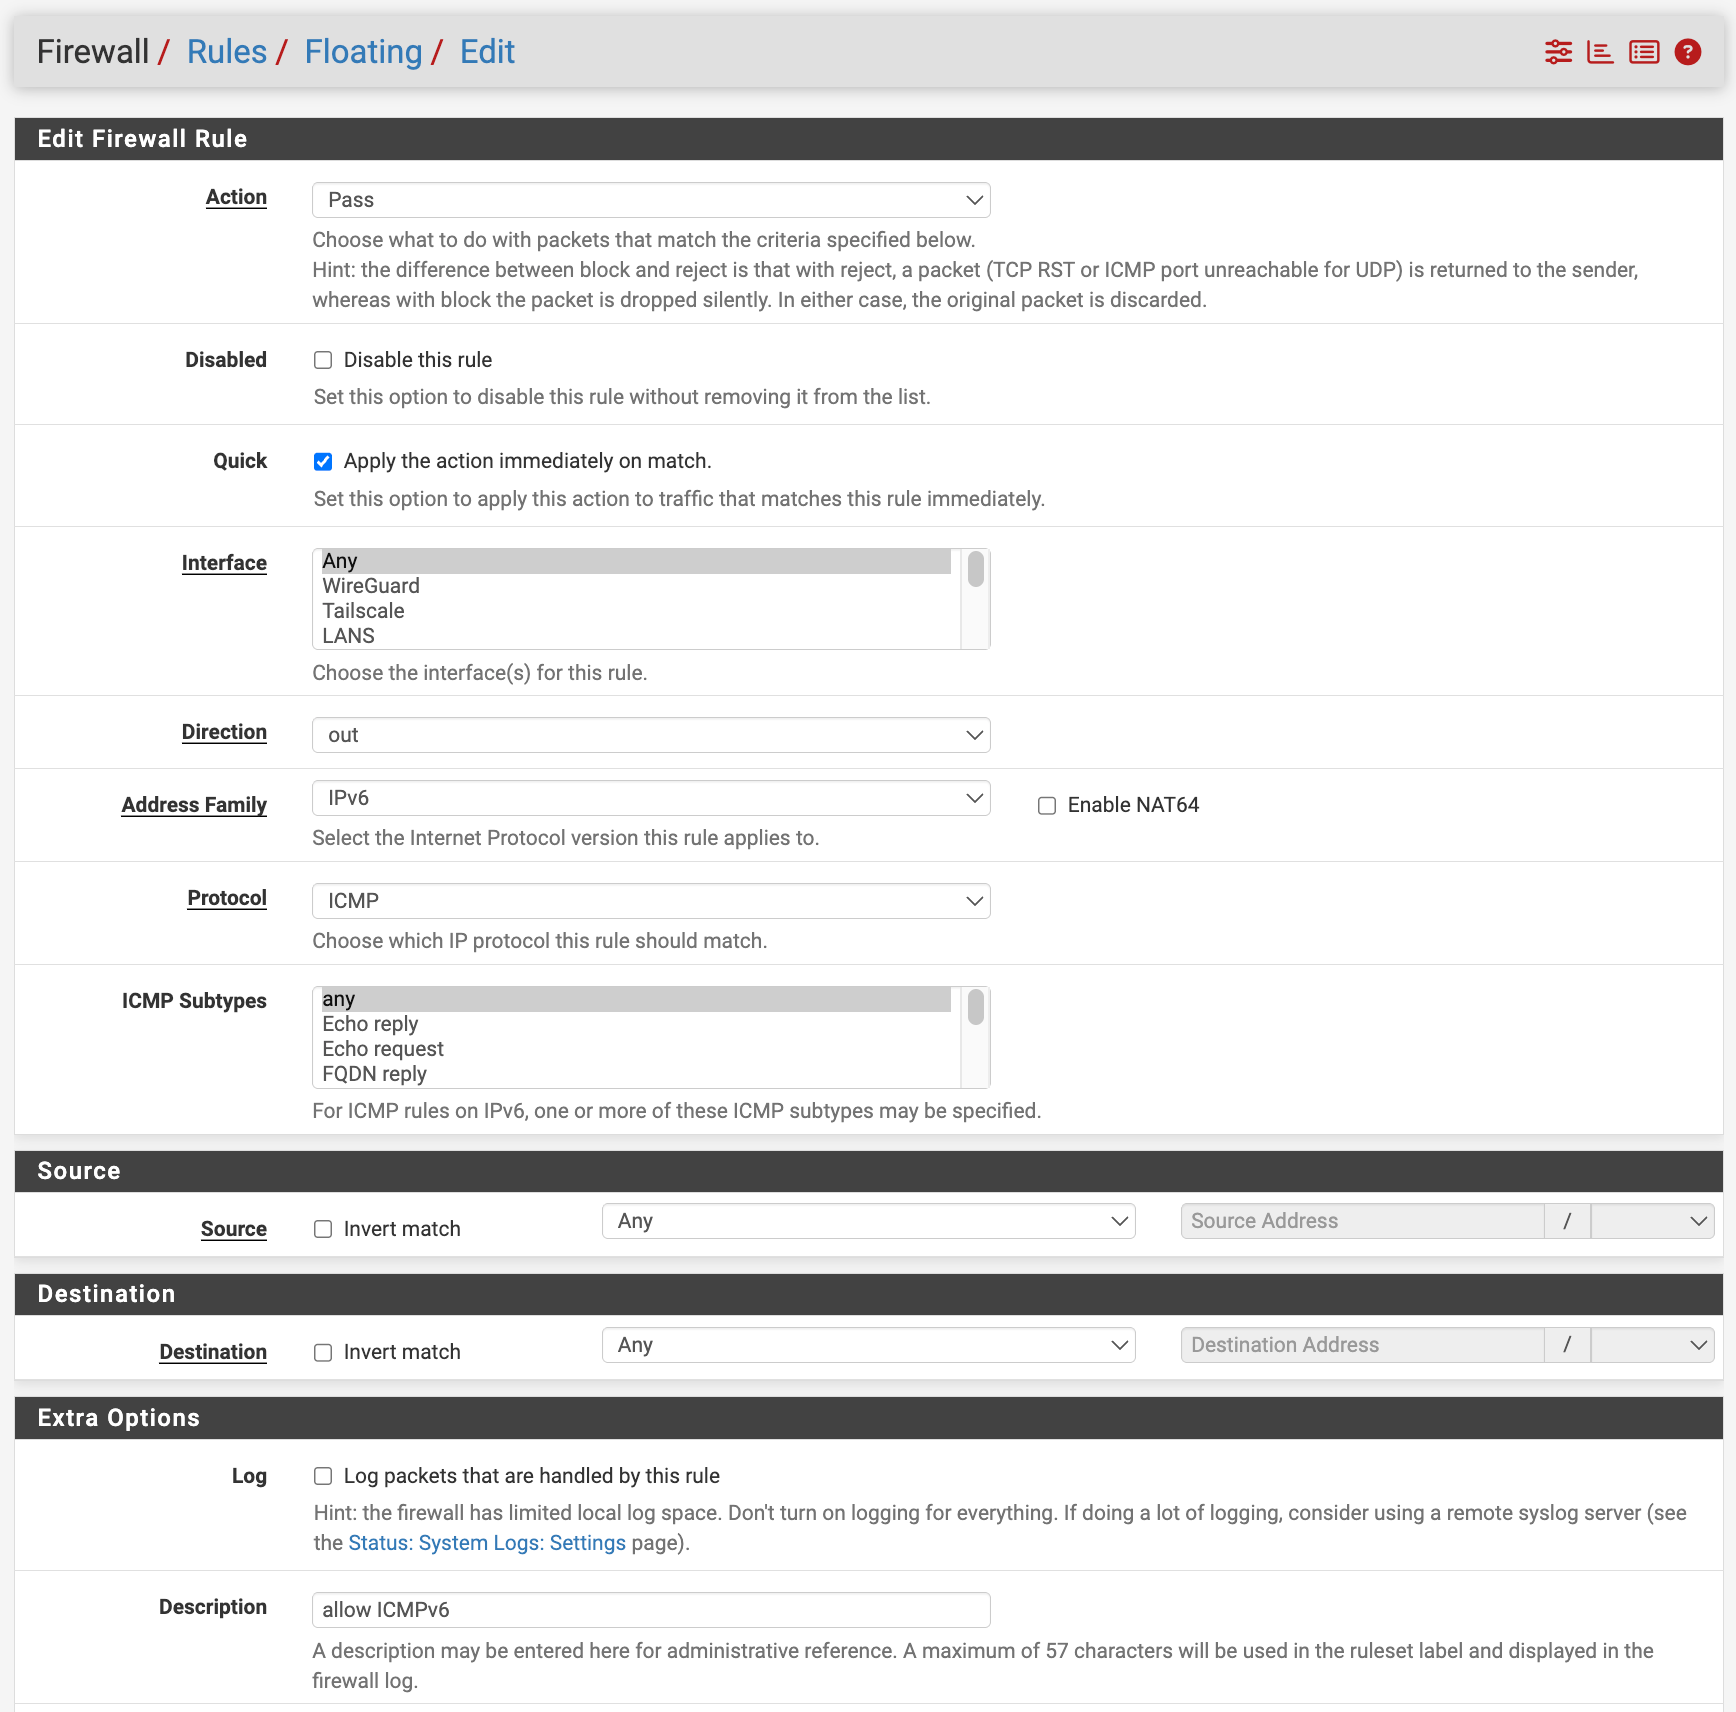This screenshot has height=1712, width=1736.
Task: Click the red help question mark icon
Action: pos(1687,52)
